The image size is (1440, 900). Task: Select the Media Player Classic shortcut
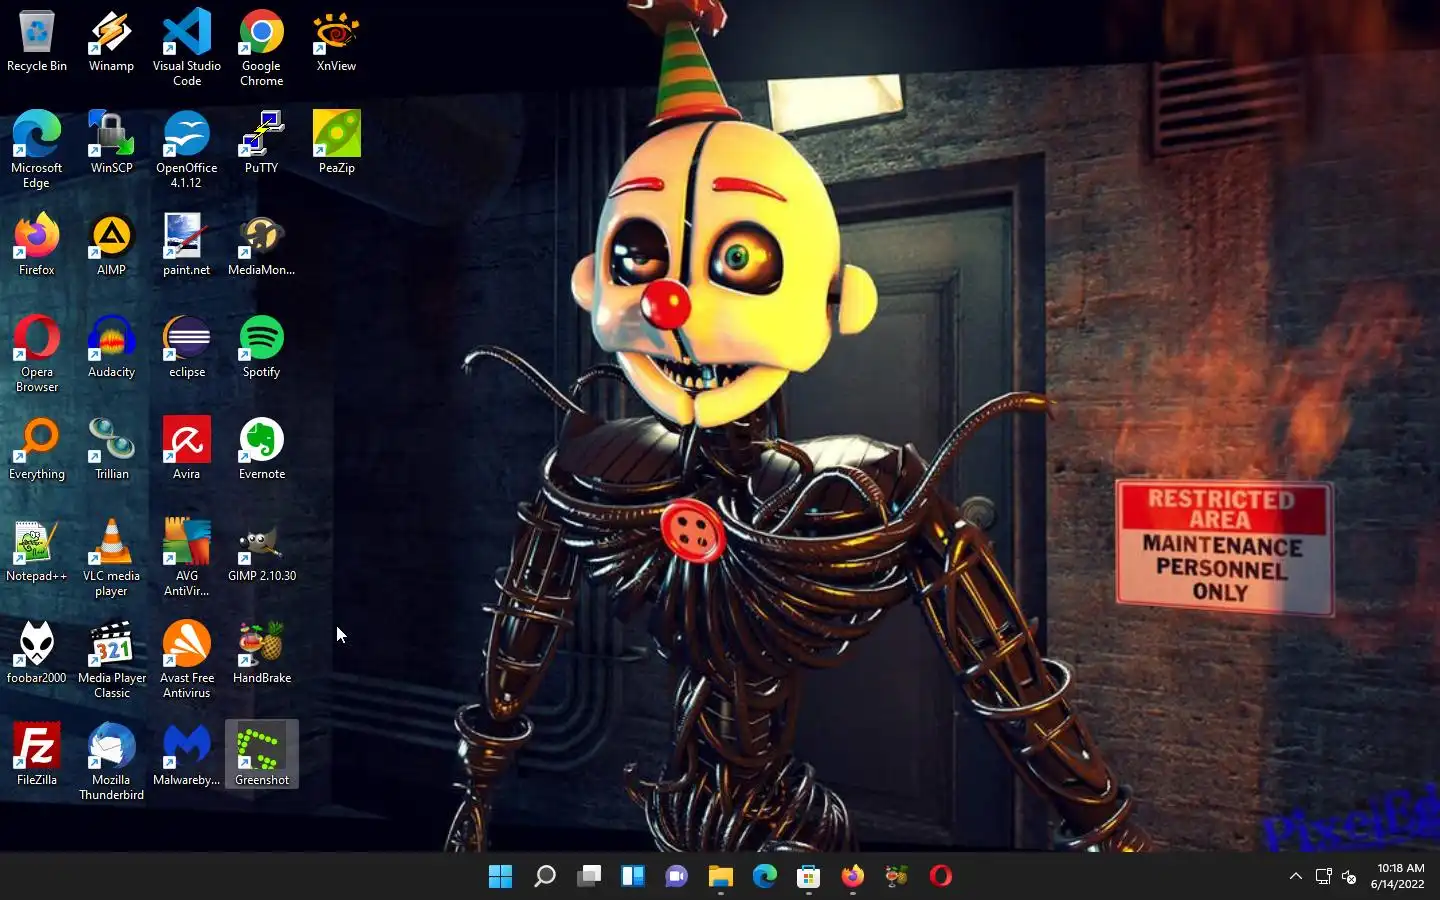pos(111,659)
